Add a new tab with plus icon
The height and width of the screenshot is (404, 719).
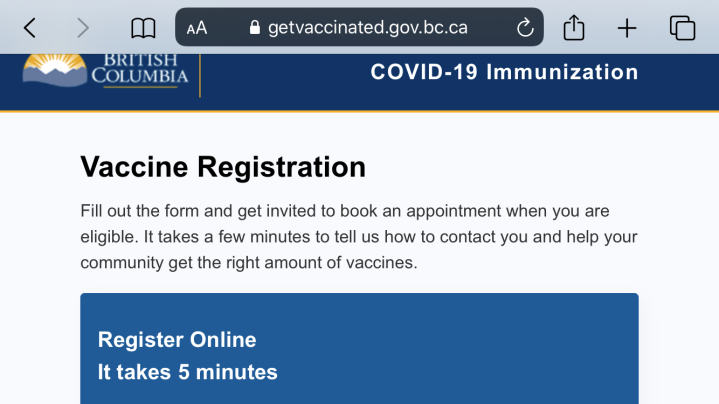(x=627, y=28)
